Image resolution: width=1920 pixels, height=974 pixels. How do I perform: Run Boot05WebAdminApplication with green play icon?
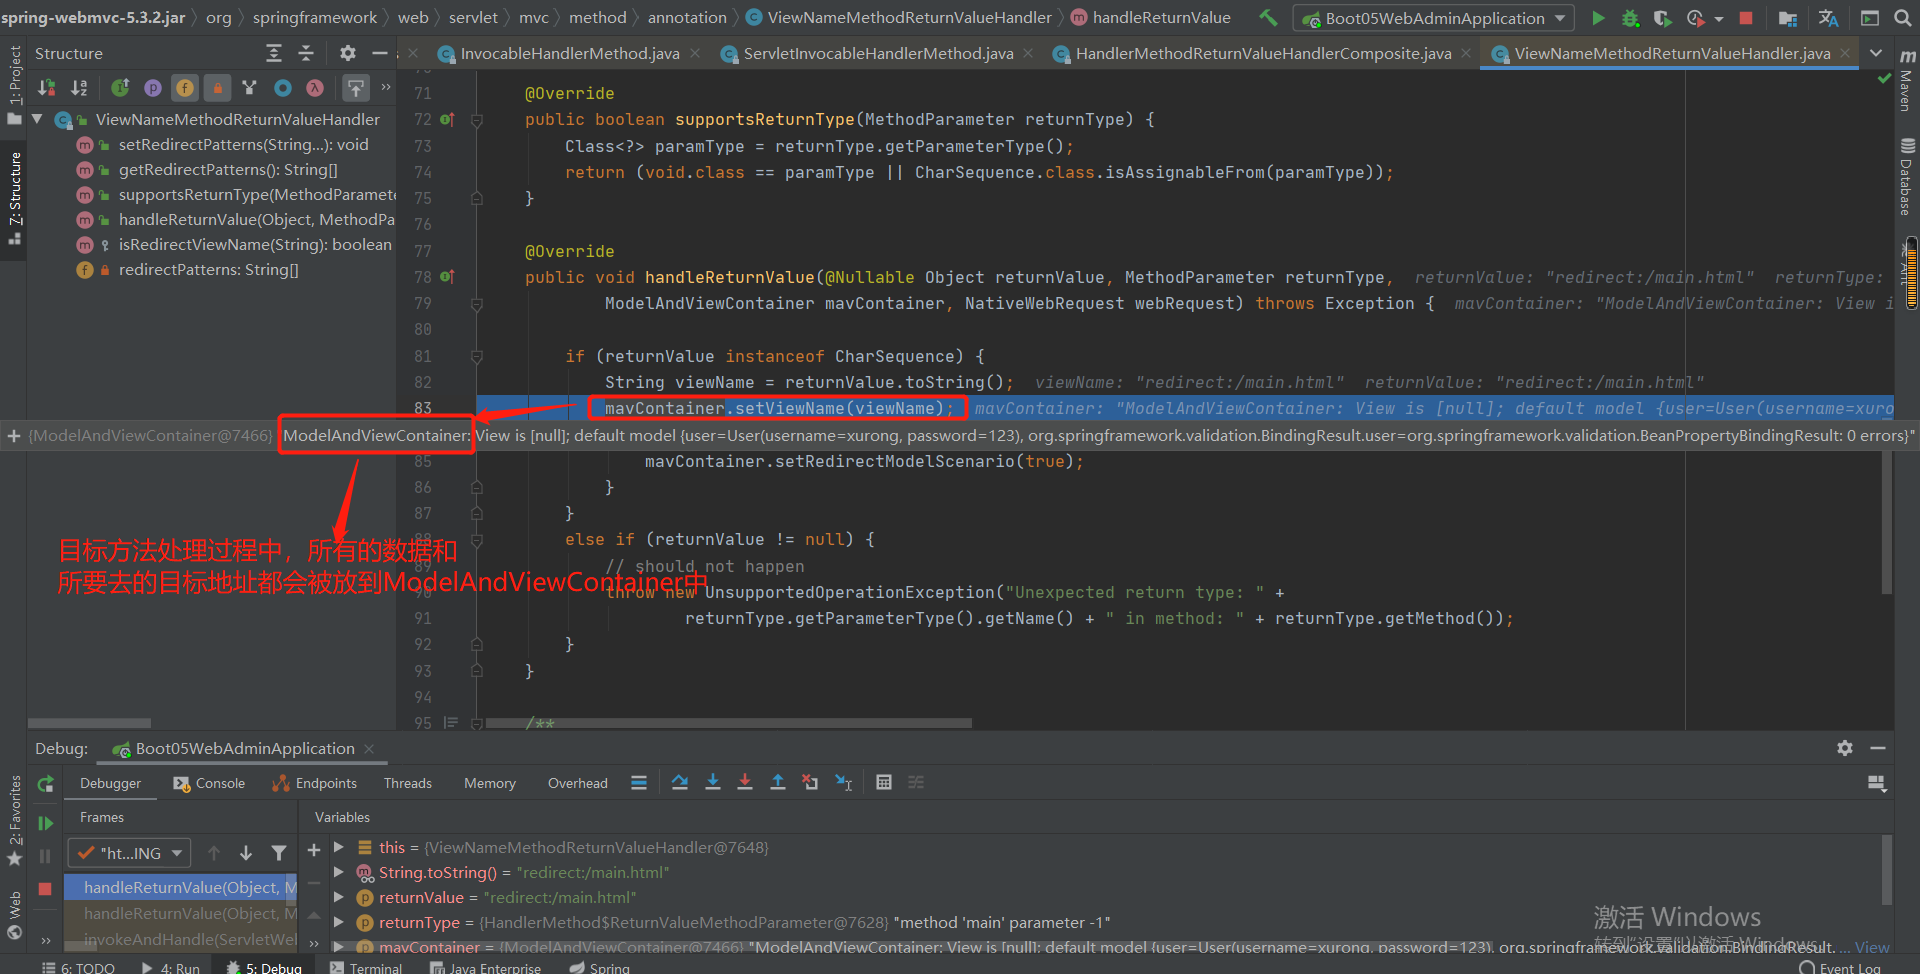1598,17
